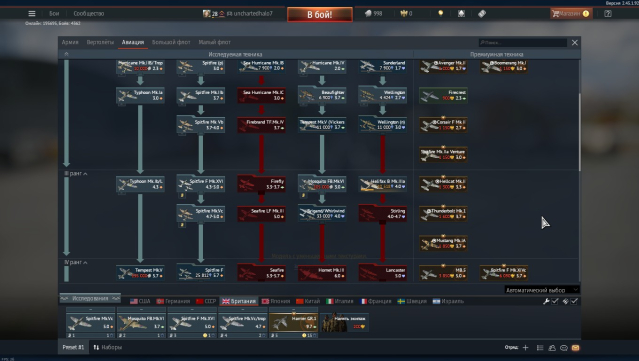This screenshot has height=361, width=639.
Task: Open the Автоматический выбор dropdown
Action: [x=542, y=290]
